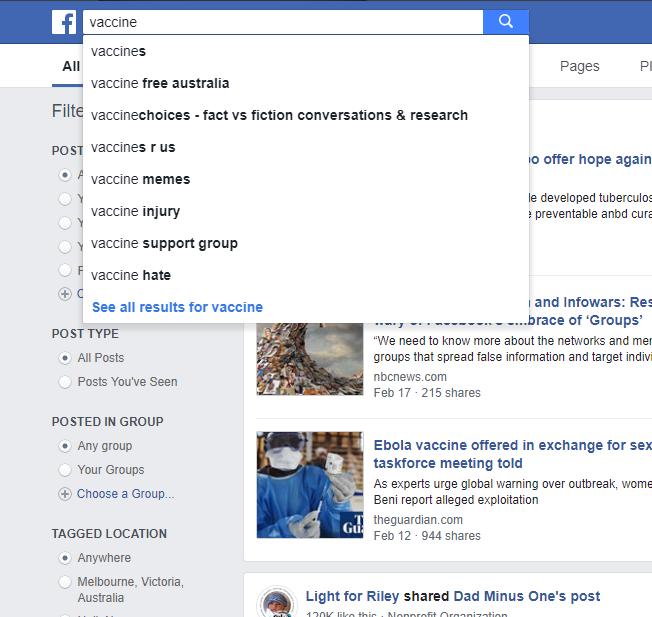The height and width of the screenshot is (617, 652).
Task: Select Melbourne, Victoria, Australia location filter
Action: pos(66,582)
